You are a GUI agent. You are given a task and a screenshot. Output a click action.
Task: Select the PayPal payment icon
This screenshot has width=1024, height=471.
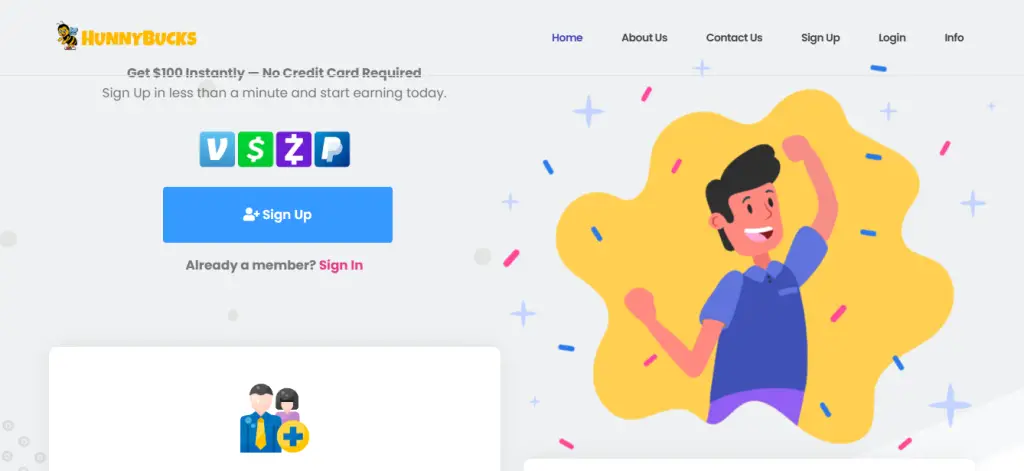332,149
